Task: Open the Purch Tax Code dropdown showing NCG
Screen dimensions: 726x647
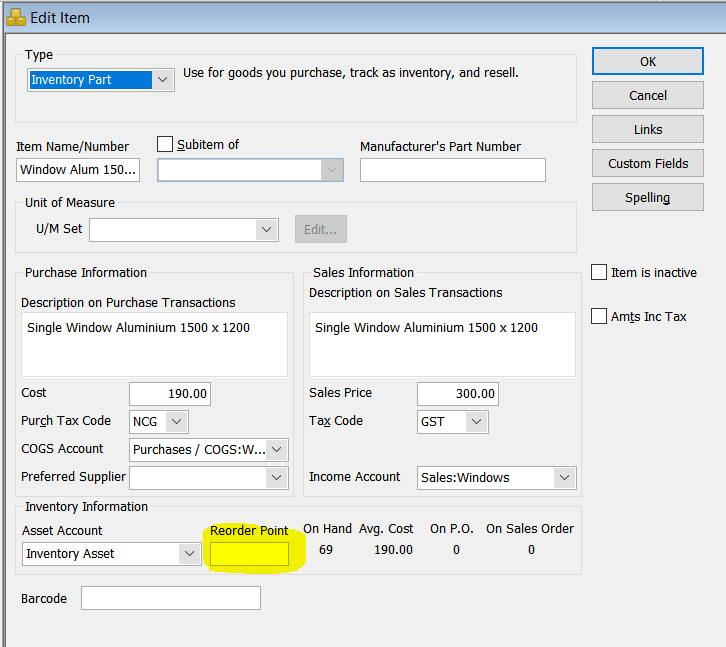Action: (158, 421)
